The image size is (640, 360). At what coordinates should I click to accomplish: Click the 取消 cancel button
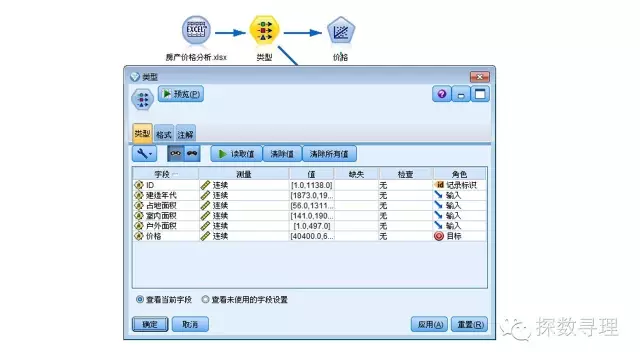tap(190, 324)
